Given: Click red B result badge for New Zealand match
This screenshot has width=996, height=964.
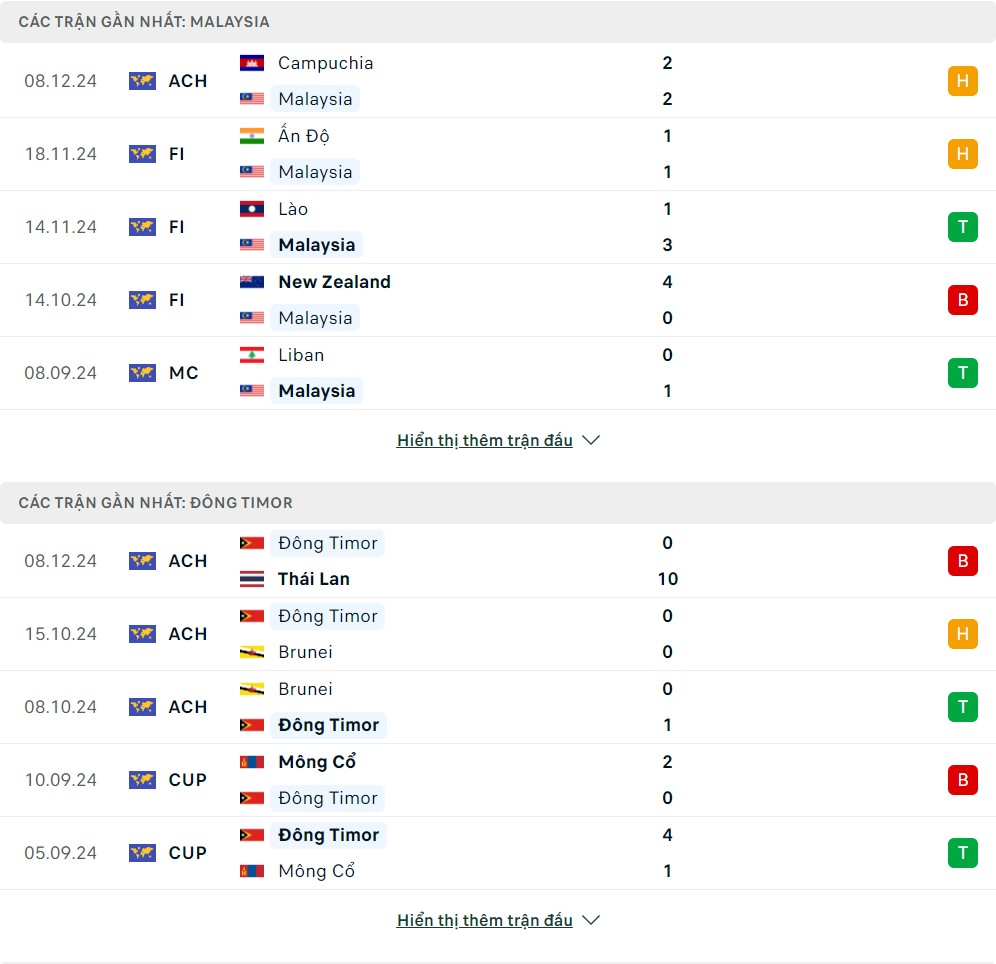Looking at the screenshot, I should coord(962,300).
